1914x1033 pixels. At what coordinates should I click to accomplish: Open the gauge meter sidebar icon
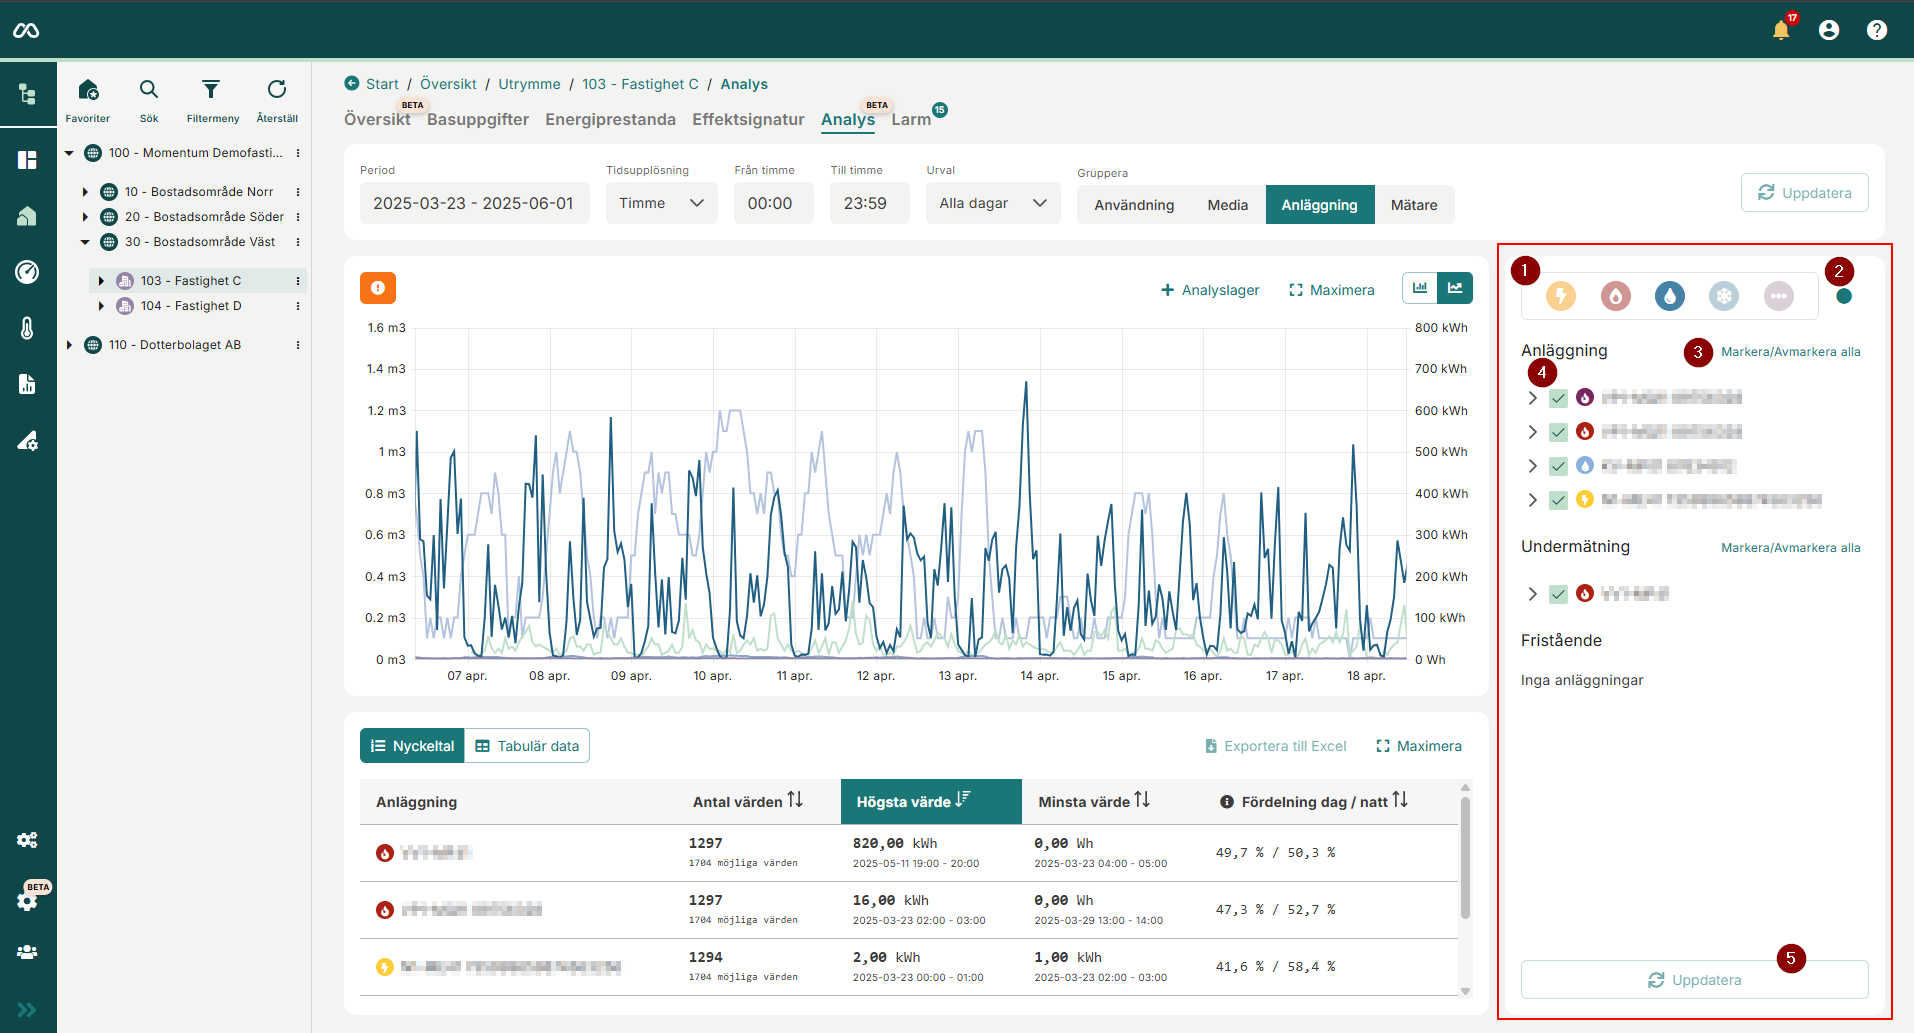pos(27,272)
